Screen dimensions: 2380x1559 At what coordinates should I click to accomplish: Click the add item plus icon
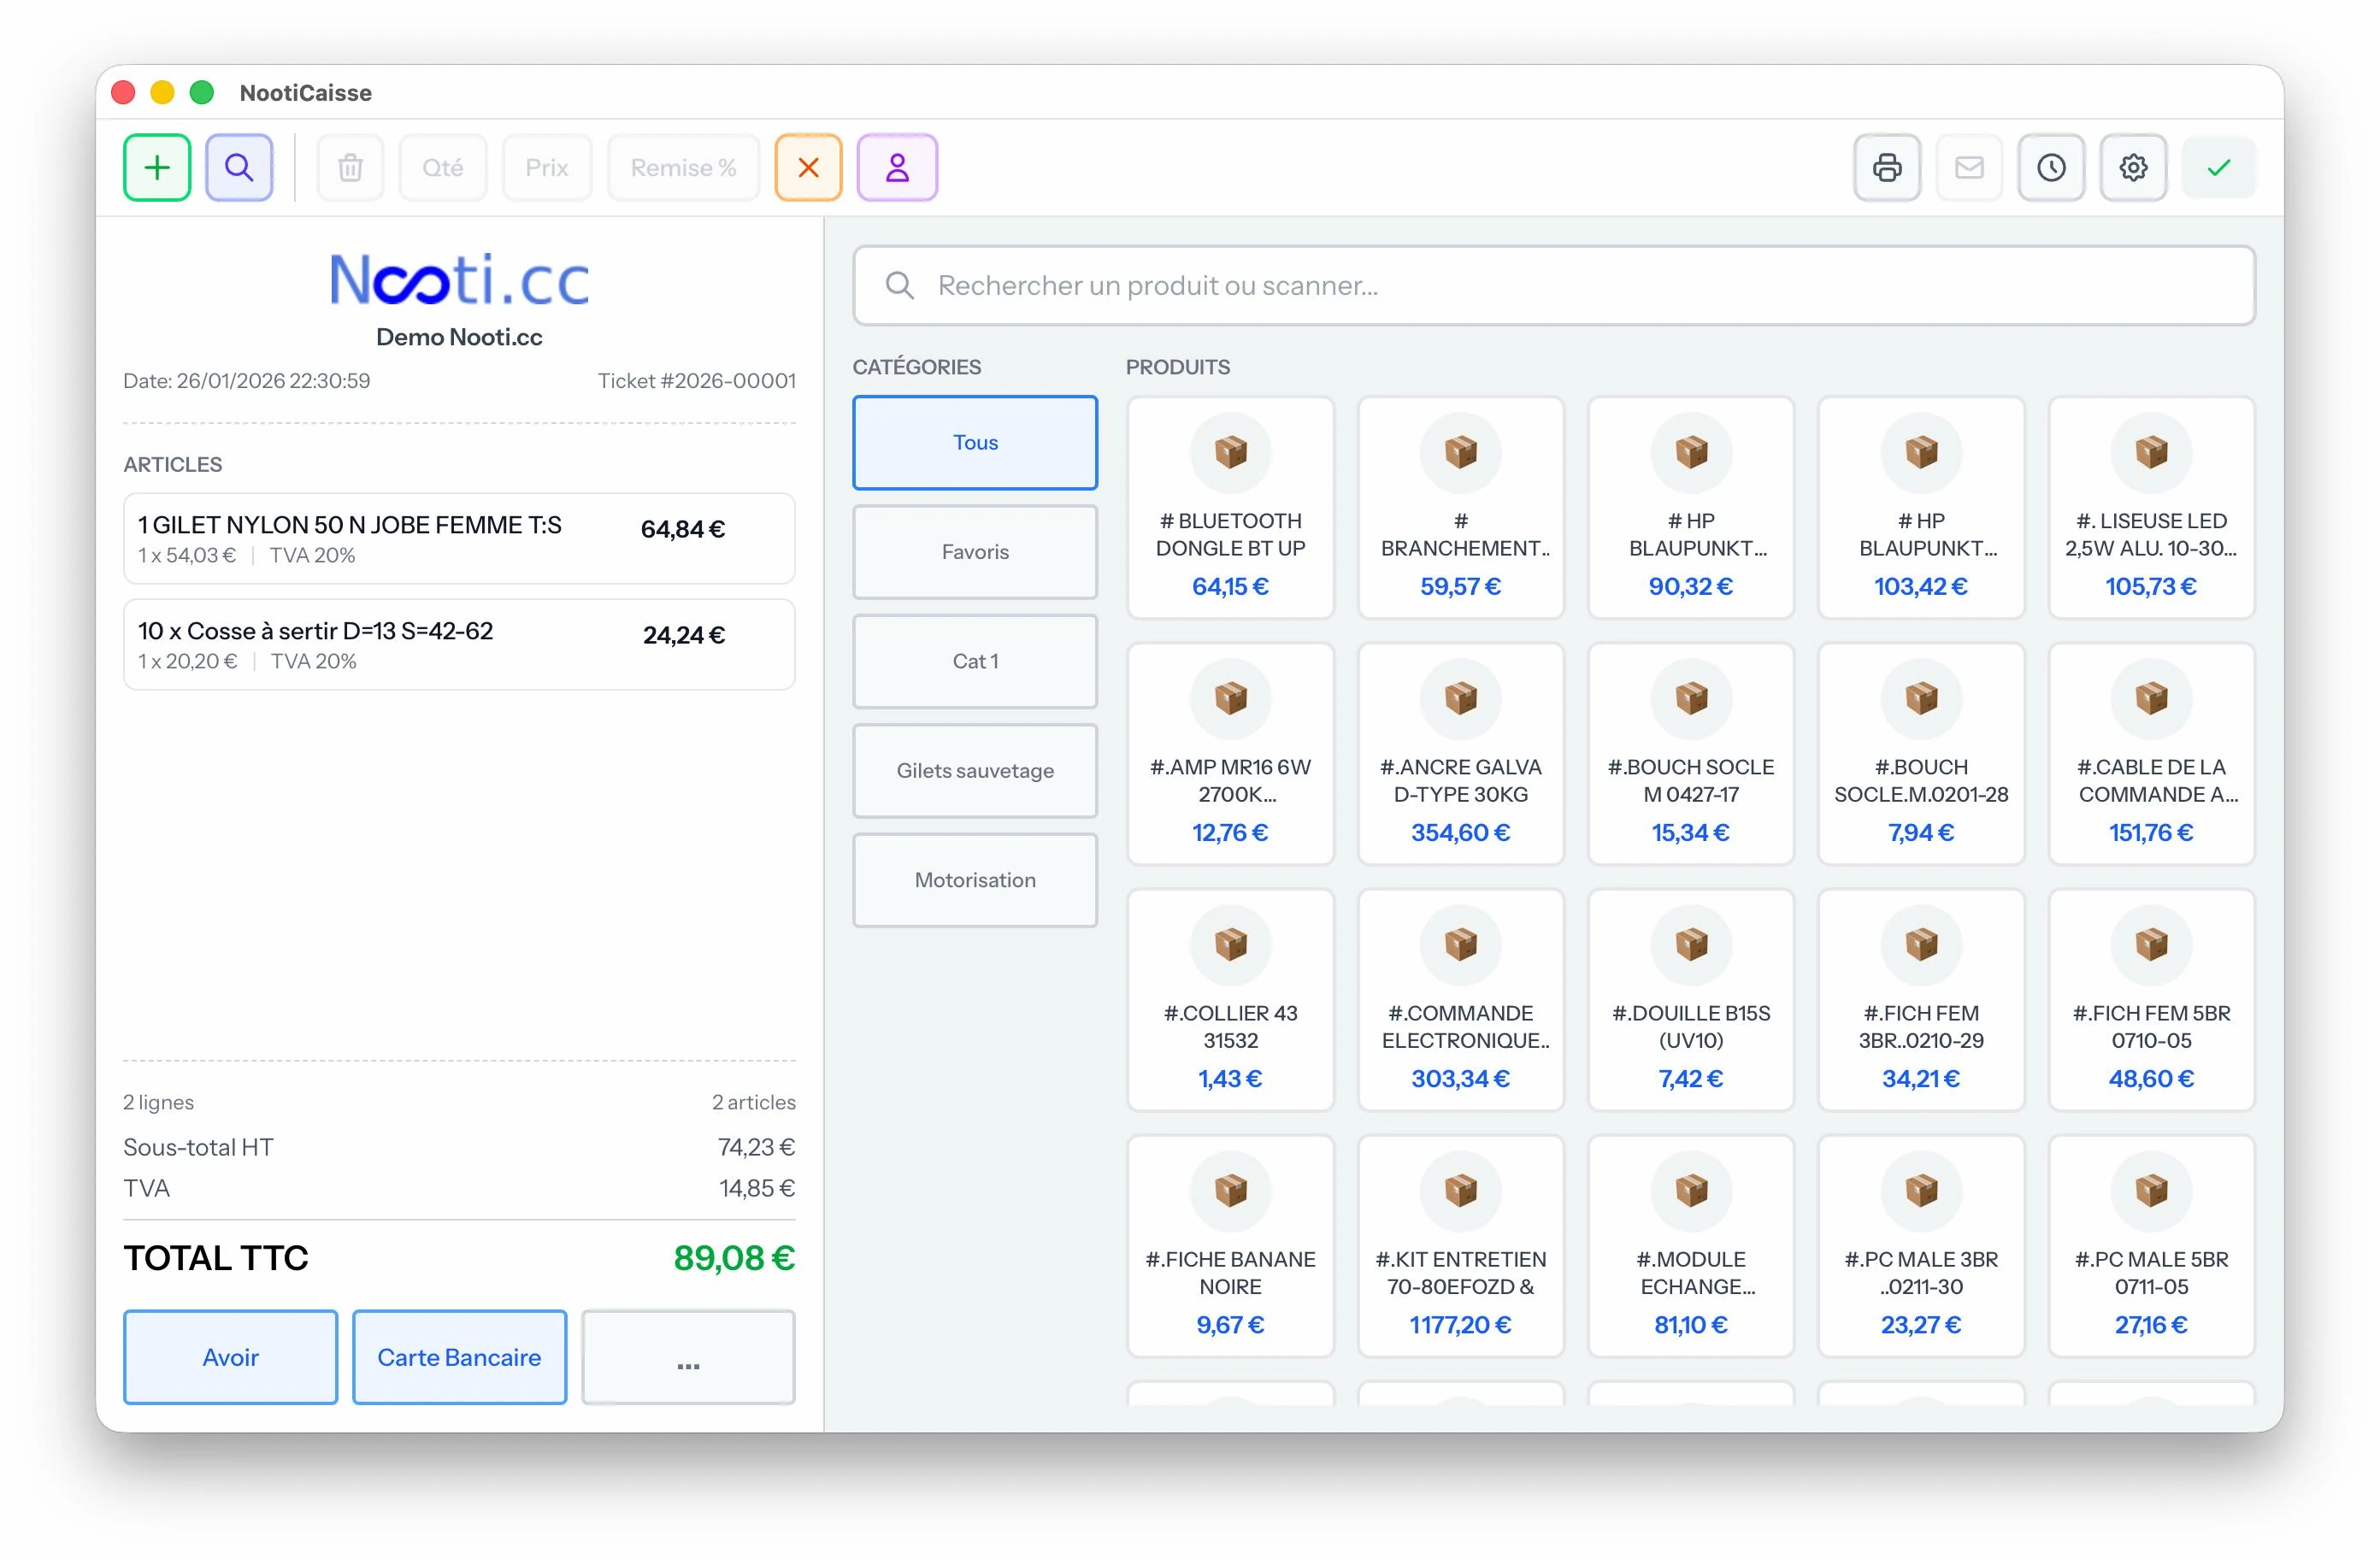(156, 167)
